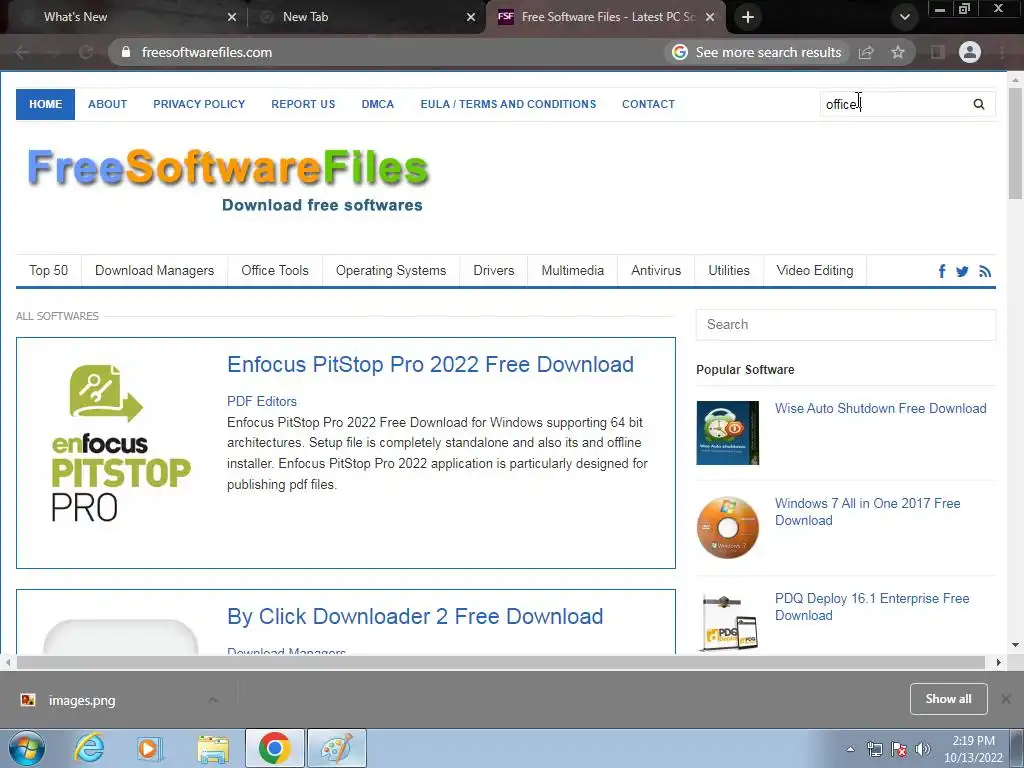
Task: Open PDQ Deploy 16.1 Enterprise link
Action: [x=872, y=607]
